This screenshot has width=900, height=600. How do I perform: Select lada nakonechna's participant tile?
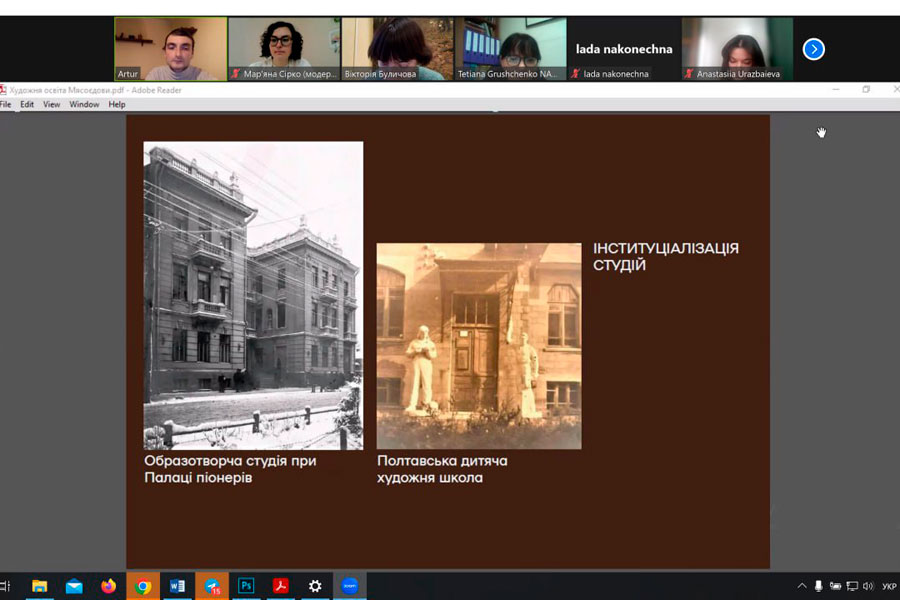click(624, 49)
